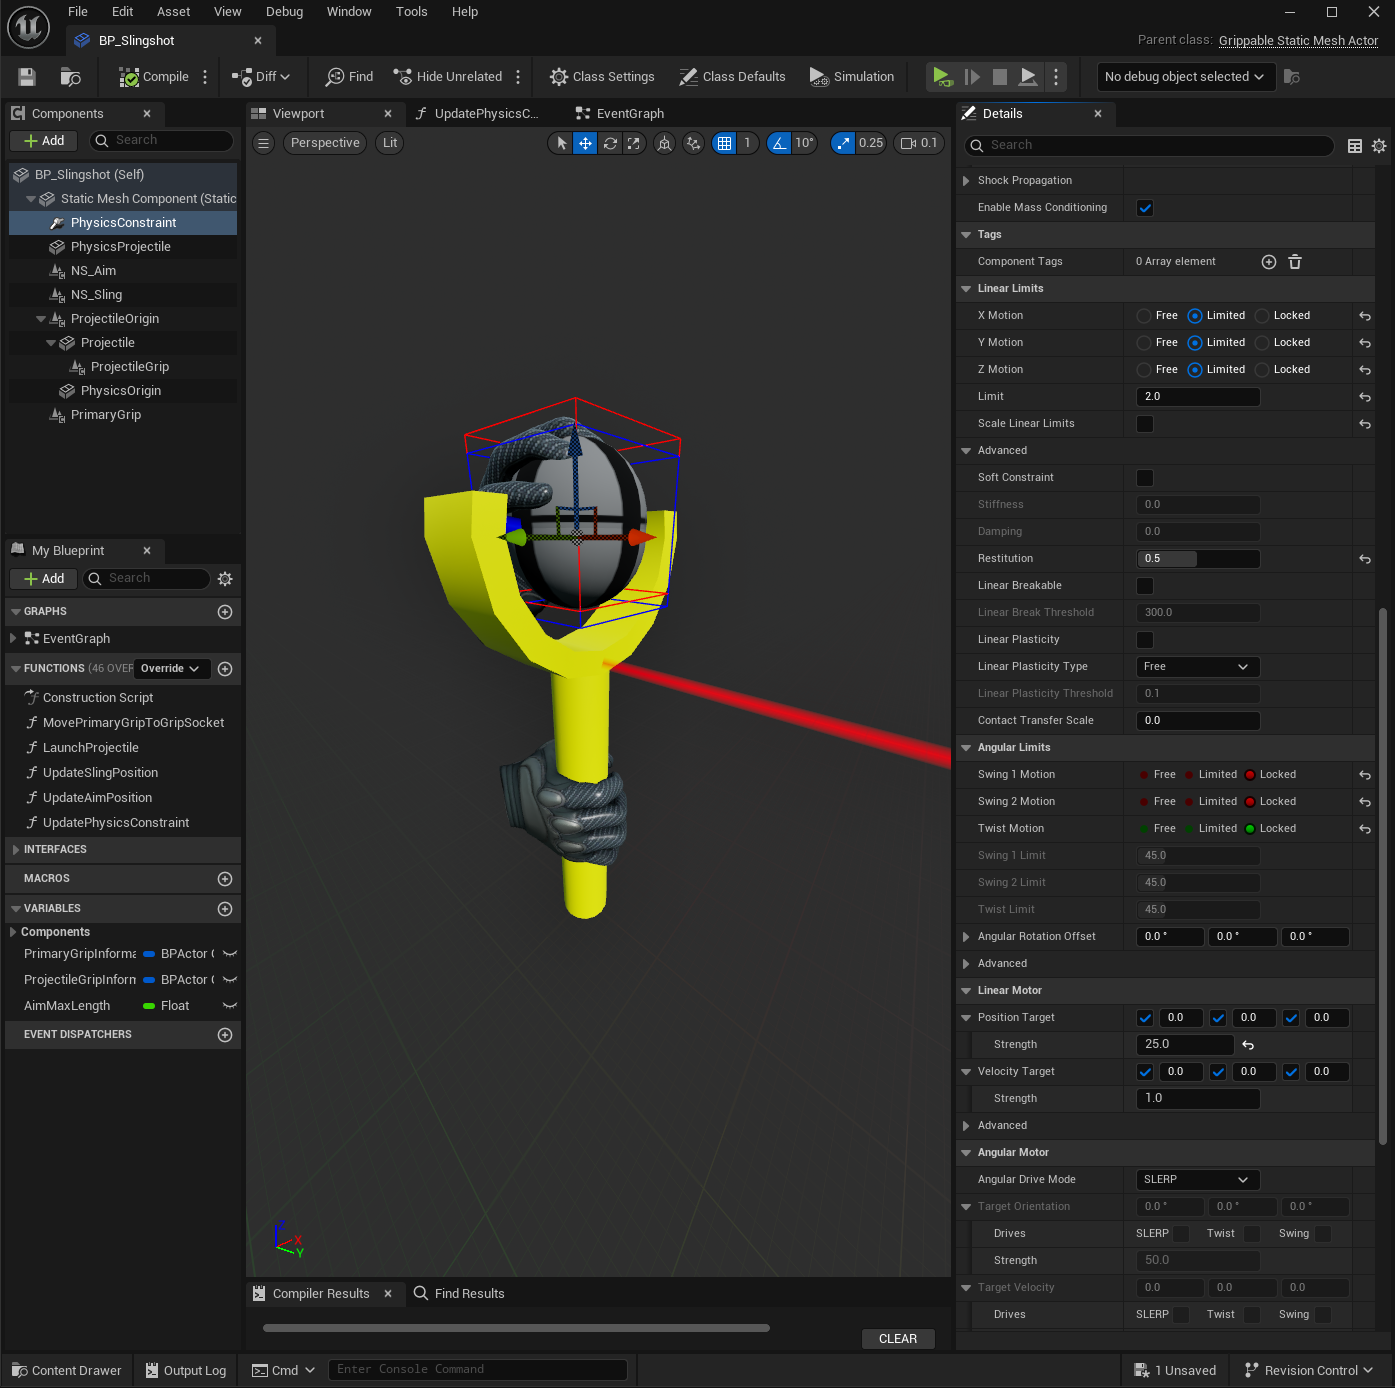Viewport: 1395px width, 1388px height.
Task: Expand the Shock Propagation section
Action: (x=966, y=181)
